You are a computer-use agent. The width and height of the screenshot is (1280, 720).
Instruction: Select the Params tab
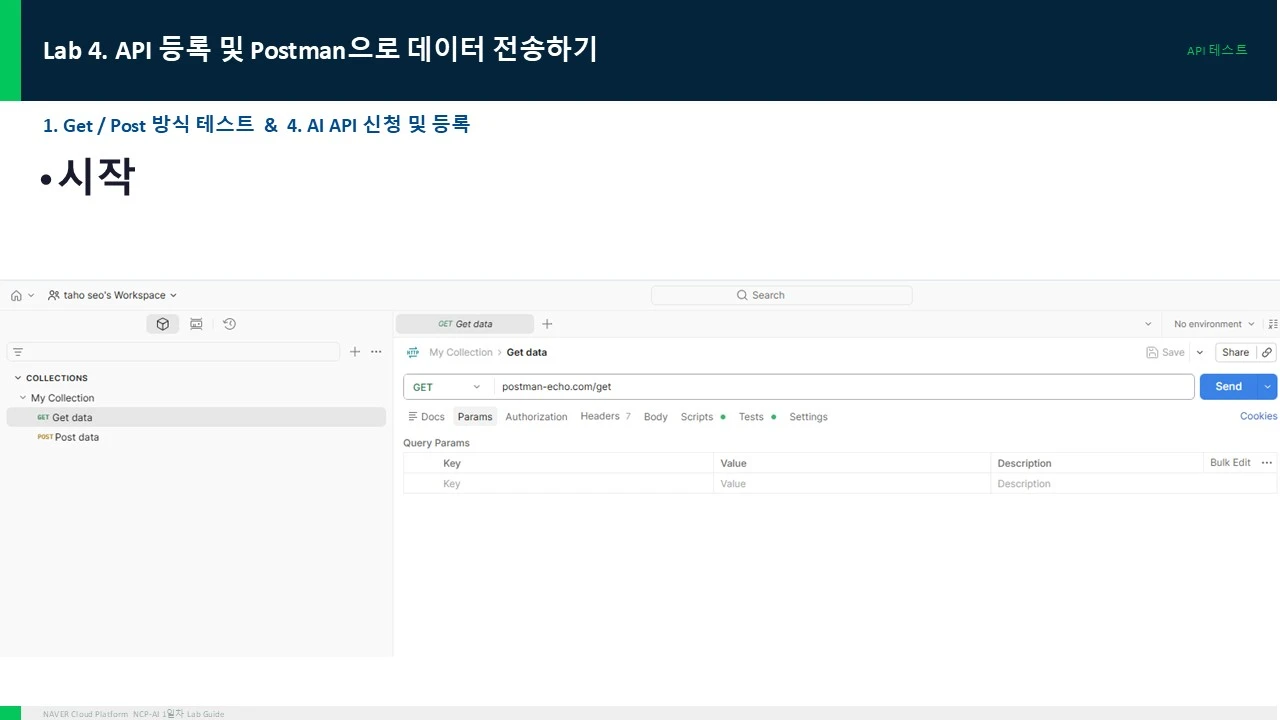(475, 417)
